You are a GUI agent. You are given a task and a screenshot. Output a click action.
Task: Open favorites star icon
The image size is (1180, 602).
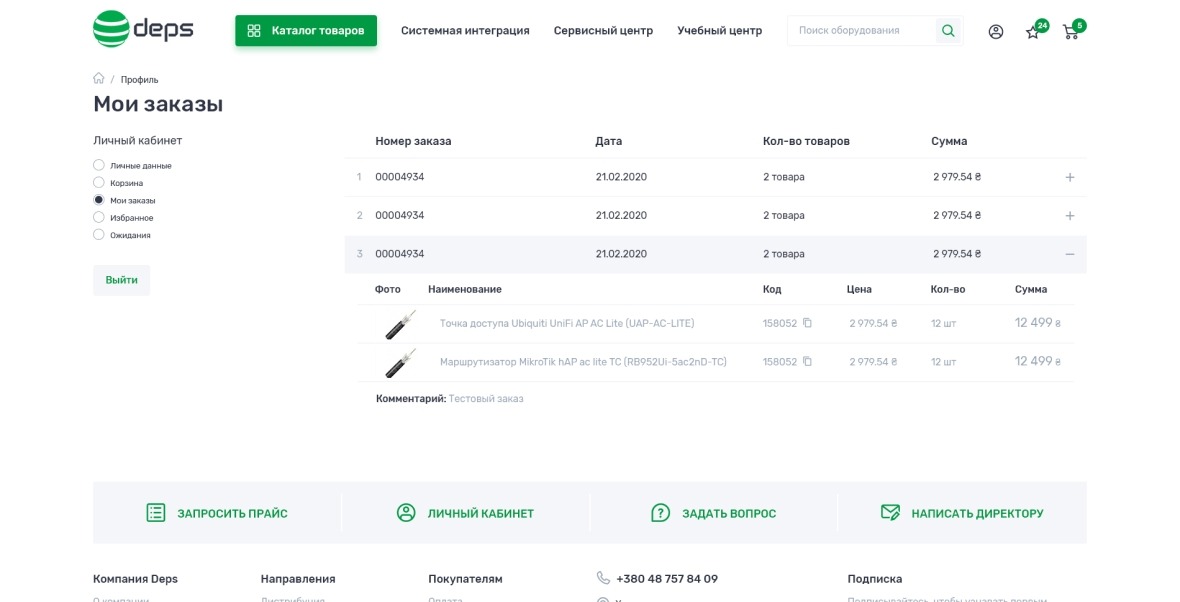1033,32
